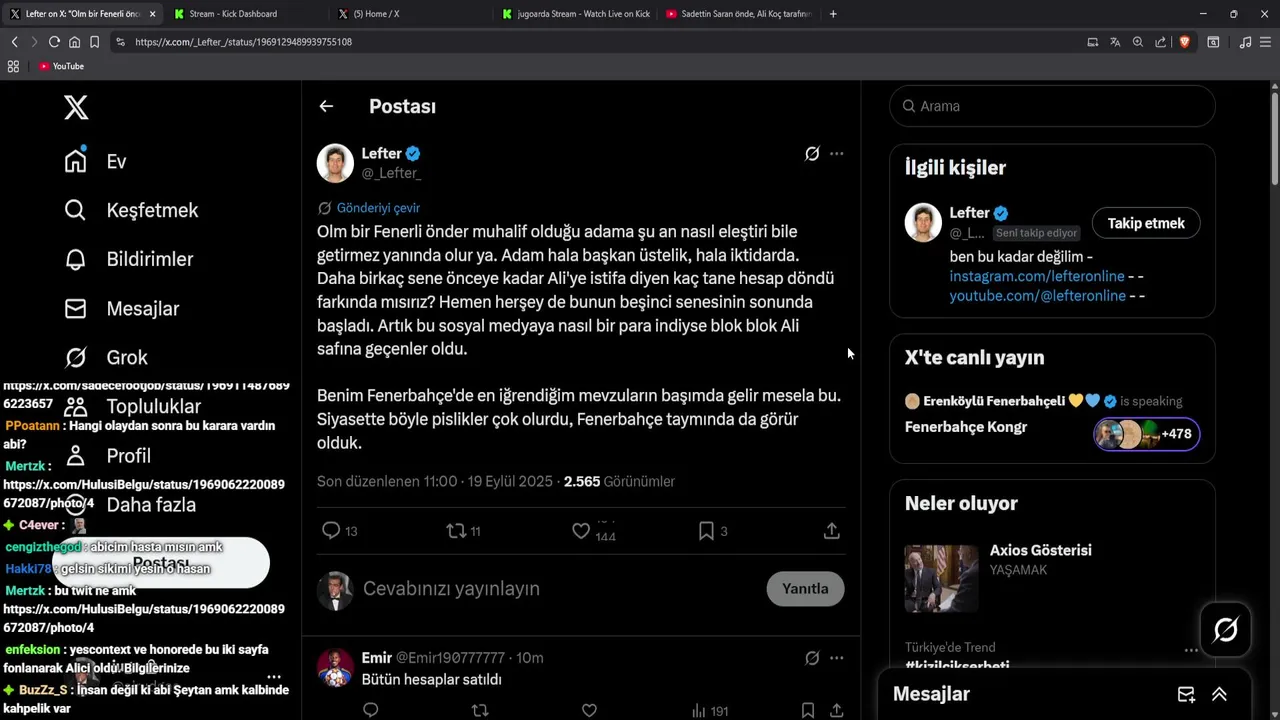Screen dimensions: 1280x720
Task: Reply to Emir's comment
Action: tap(370, 711)
